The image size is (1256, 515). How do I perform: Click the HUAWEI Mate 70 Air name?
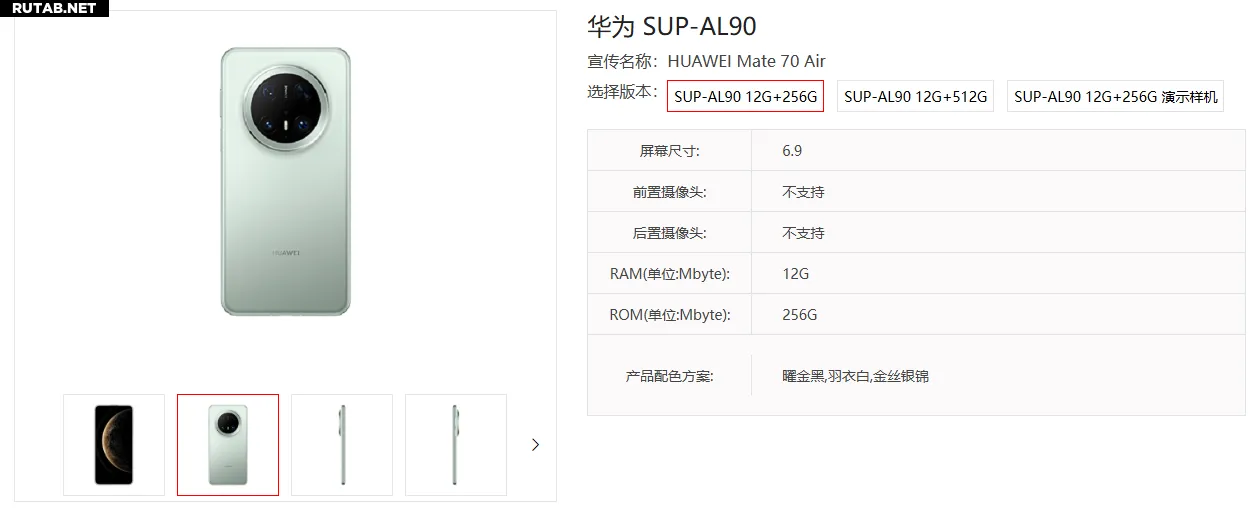coord(746,61)
